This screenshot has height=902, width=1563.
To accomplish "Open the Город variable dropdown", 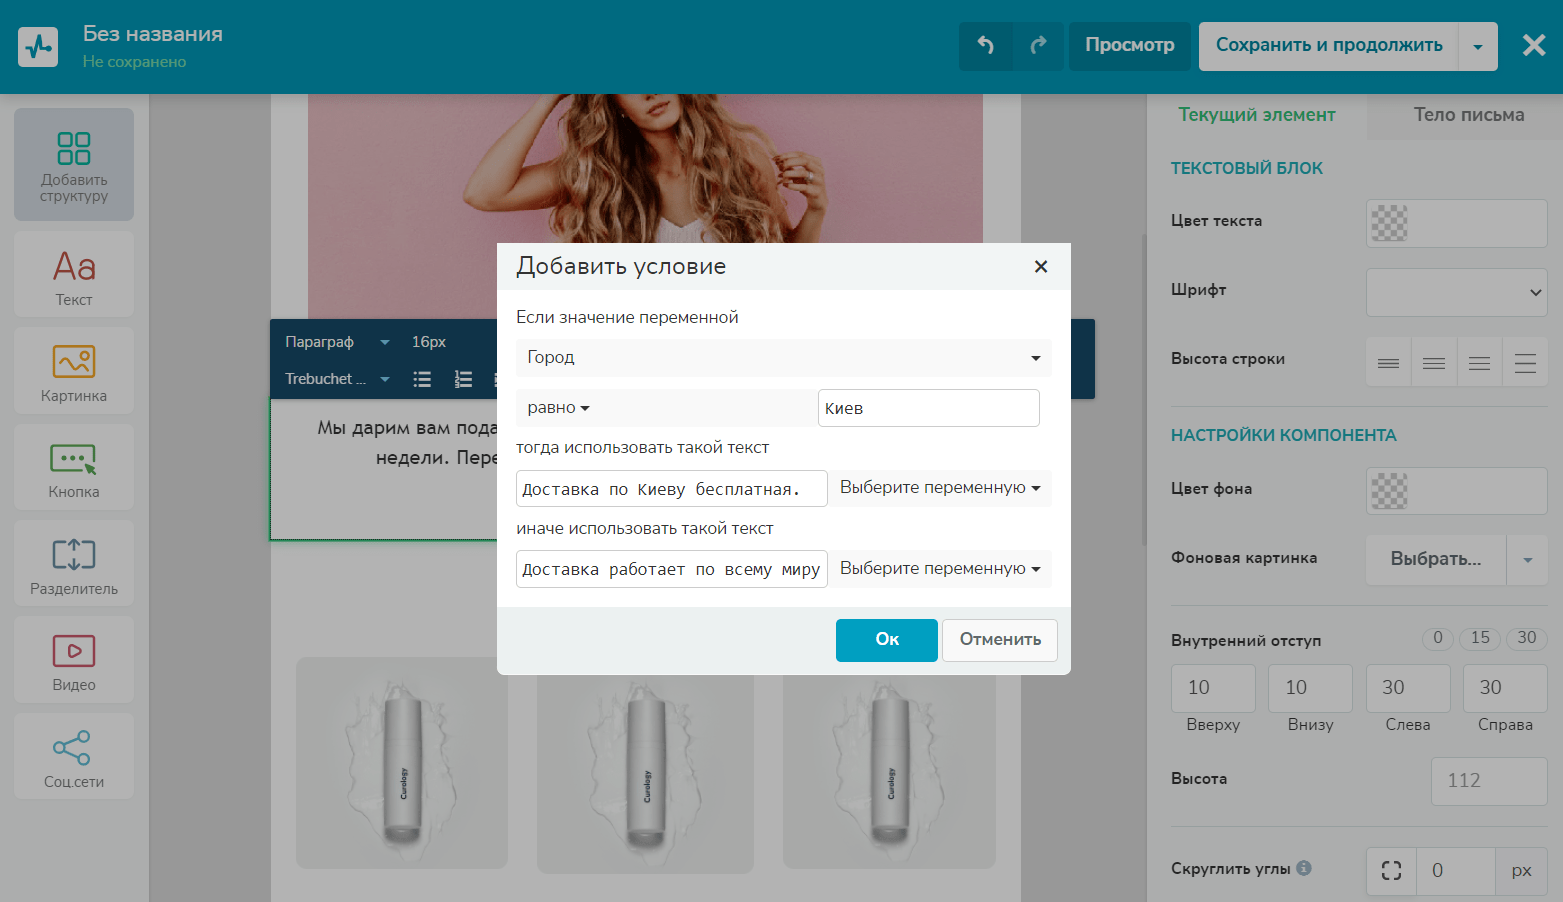I will coord(783,358).
